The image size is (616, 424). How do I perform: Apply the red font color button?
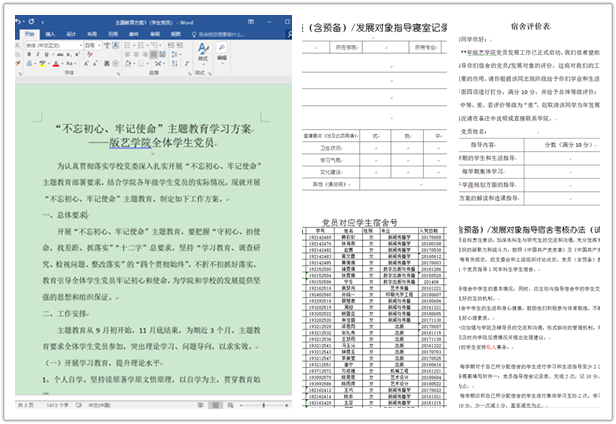56,63
